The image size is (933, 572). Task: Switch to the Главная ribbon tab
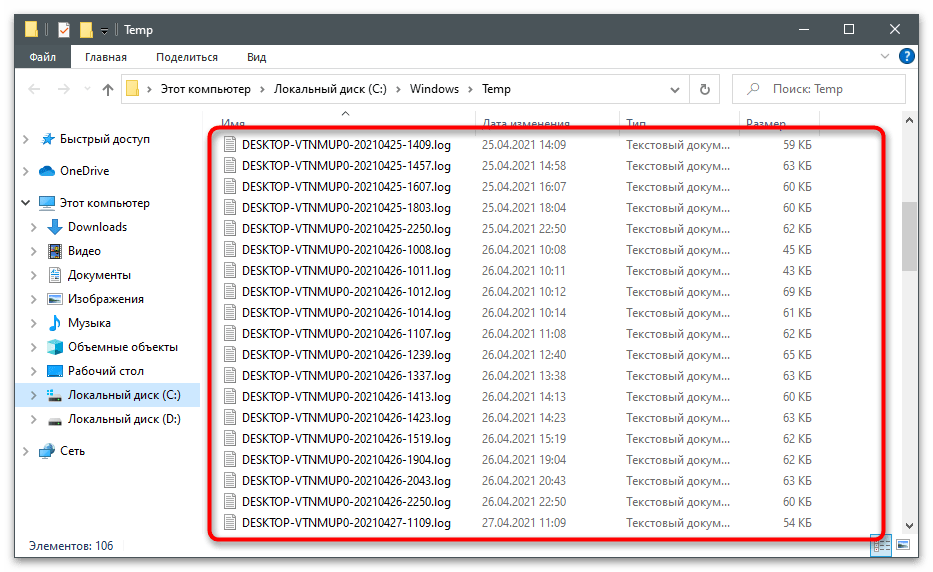[x=106, y=57]
